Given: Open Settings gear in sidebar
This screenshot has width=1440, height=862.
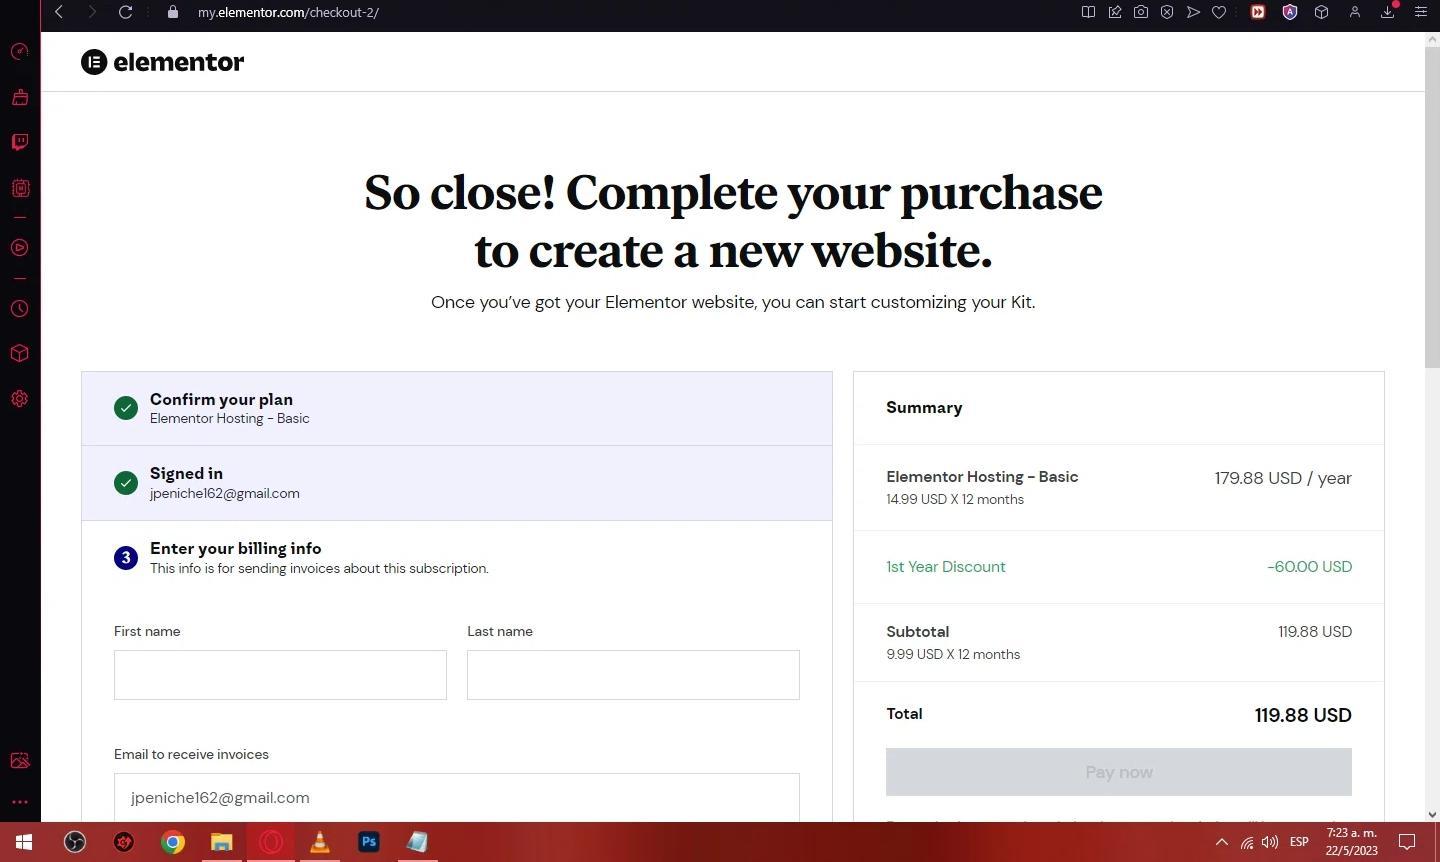Looking at the screenshot, I should pos(19,399).
